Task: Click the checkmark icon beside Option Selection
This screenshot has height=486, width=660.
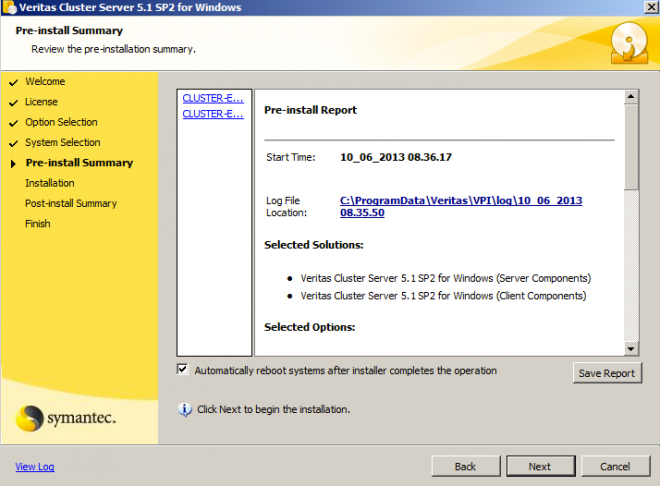Action: coord(13,123)
